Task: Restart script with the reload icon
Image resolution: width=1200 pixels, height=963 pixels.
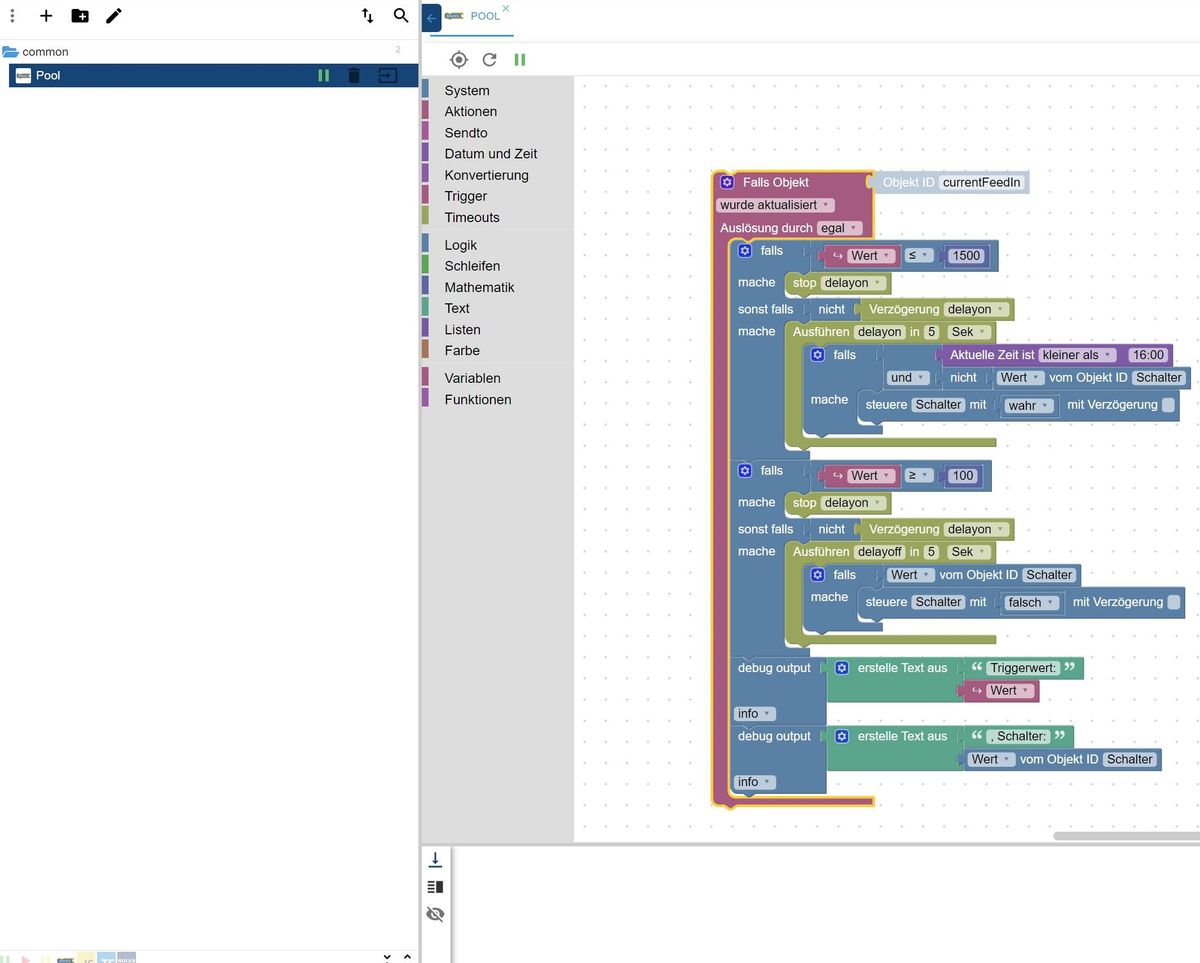Action: (x=489, y=60)
